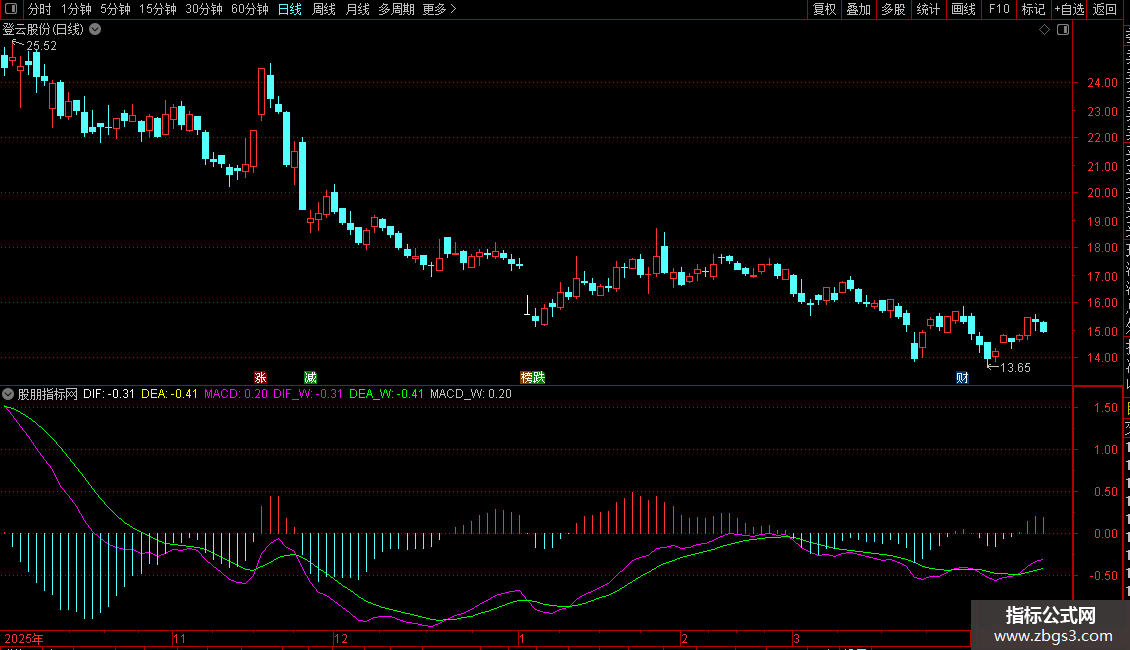Click the DIF: -0.31 value label
Image resolution: width=1130 pixels, height=650 pixels.
coord(109,394)
